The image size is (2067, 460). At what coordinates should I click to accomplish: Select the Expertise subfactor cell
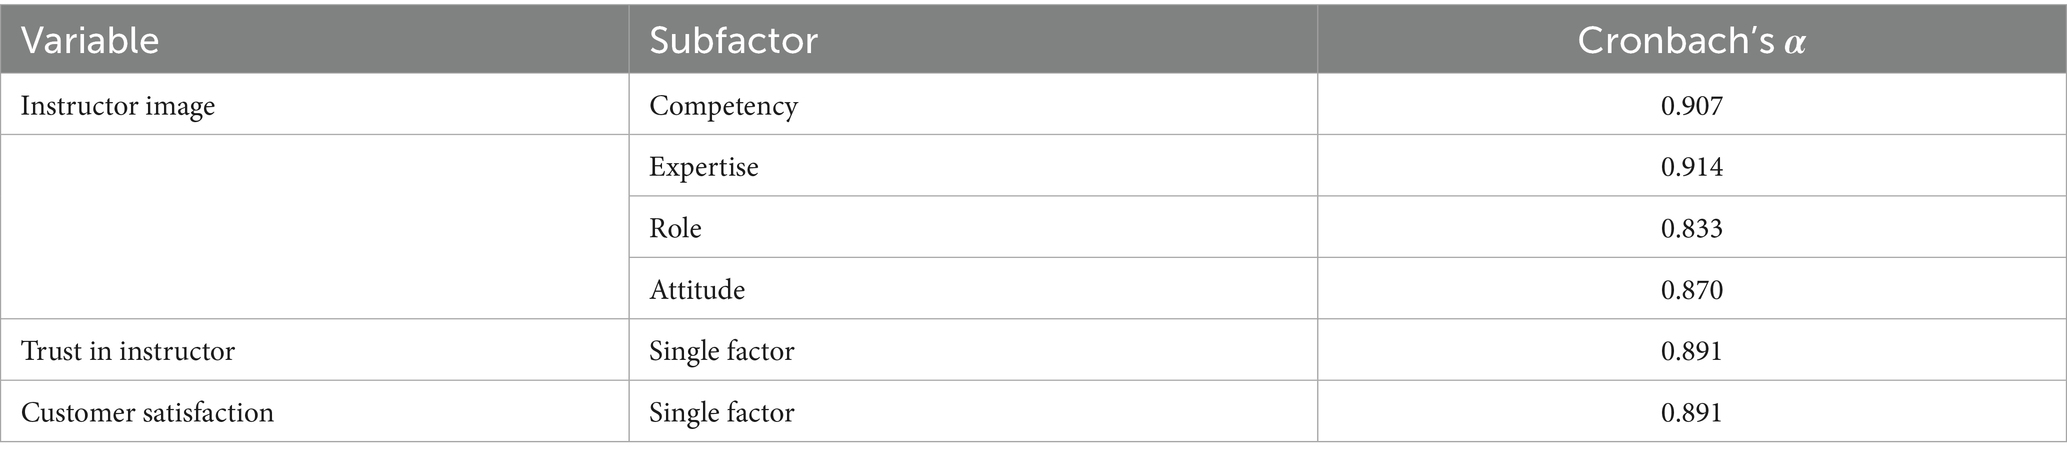point(703,167)
